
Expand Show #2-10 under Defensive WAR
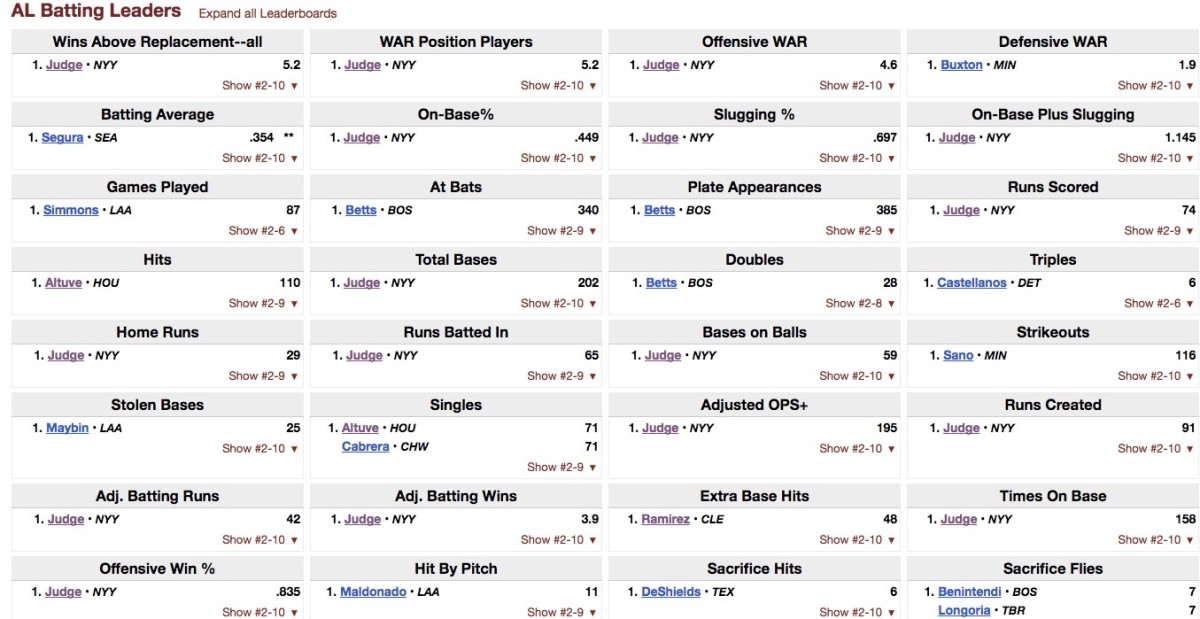pos(1156,86)
